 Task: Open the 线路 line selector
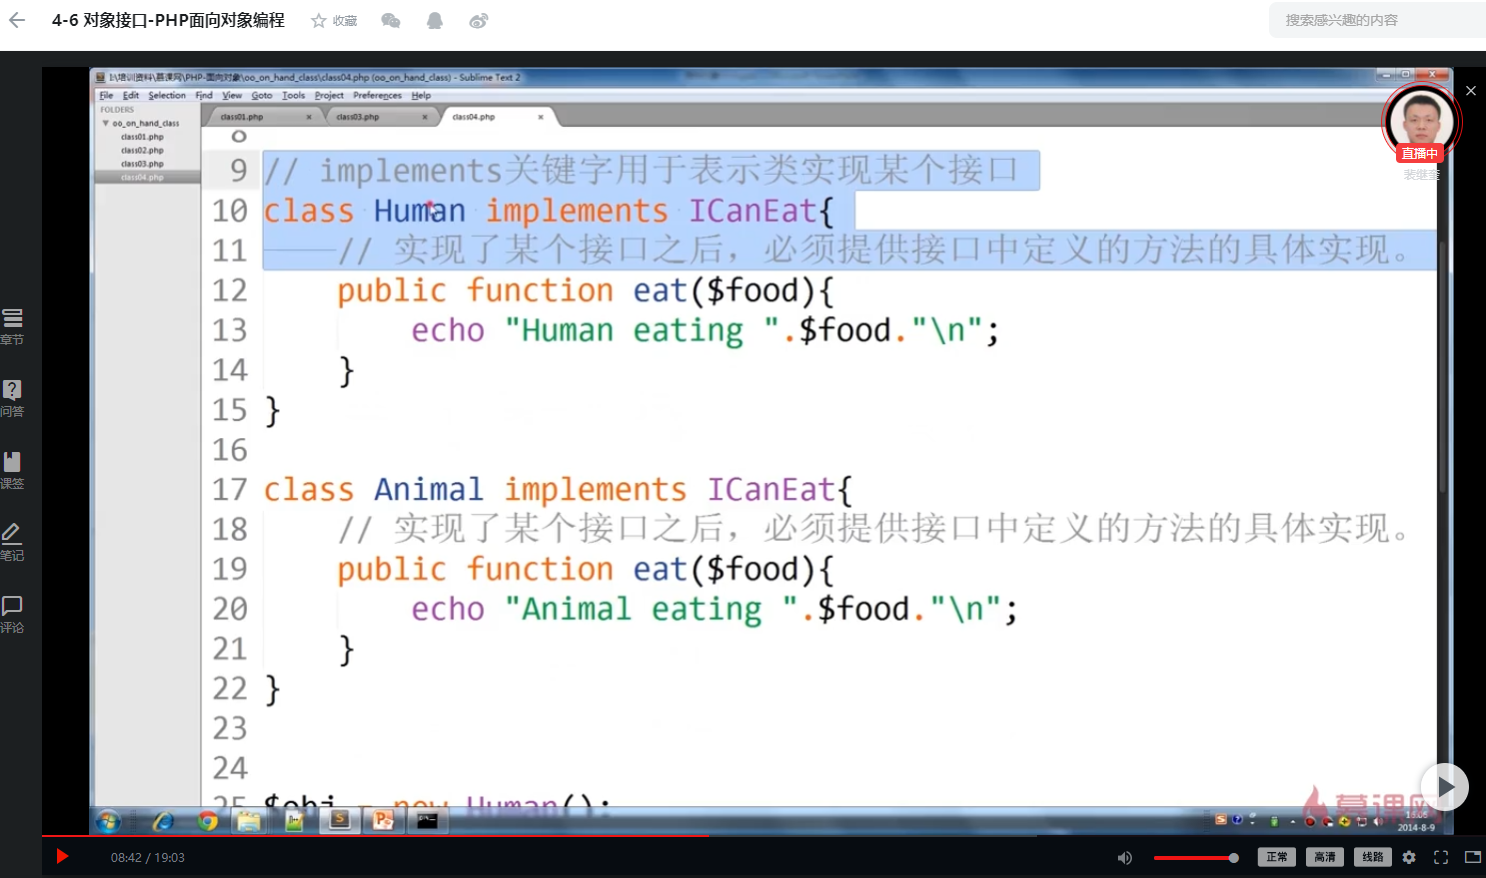pos(1373,857)
